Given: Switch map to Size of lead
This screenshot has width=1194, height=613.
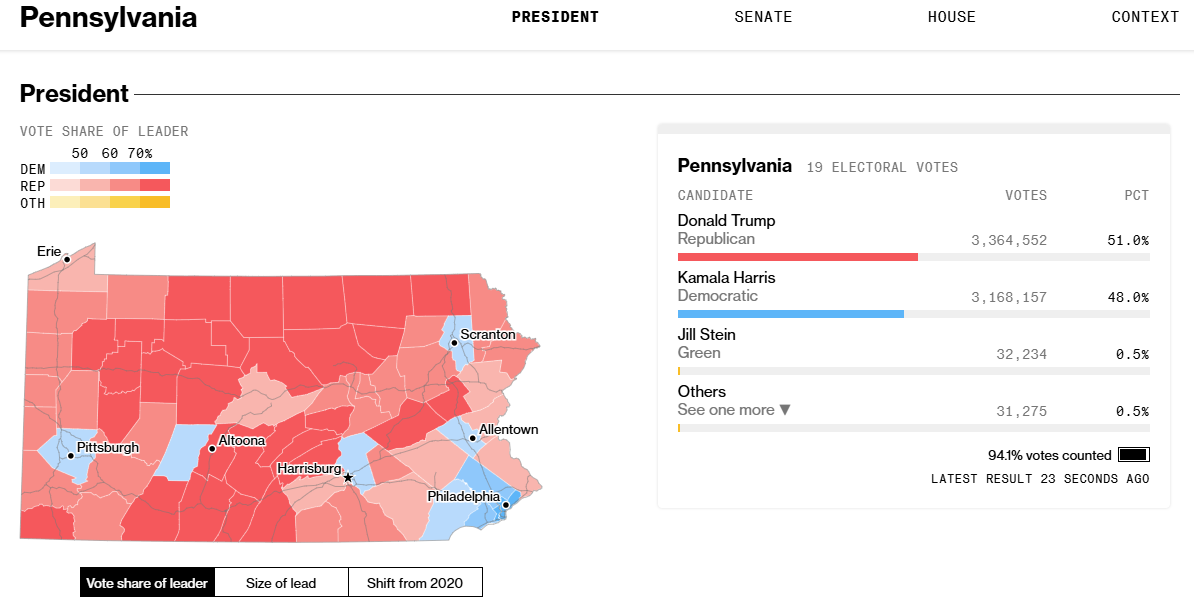Looking at the screenshot, I should pyautogui.click(x=281, y=583).
